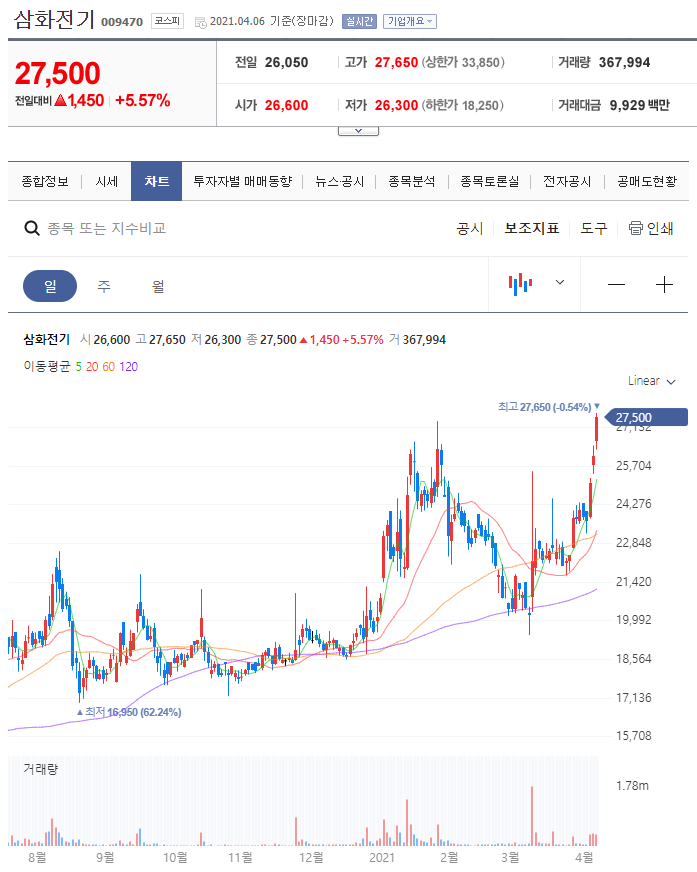
Task: Zoom out chart with minus icon
Action: point(616,285)
